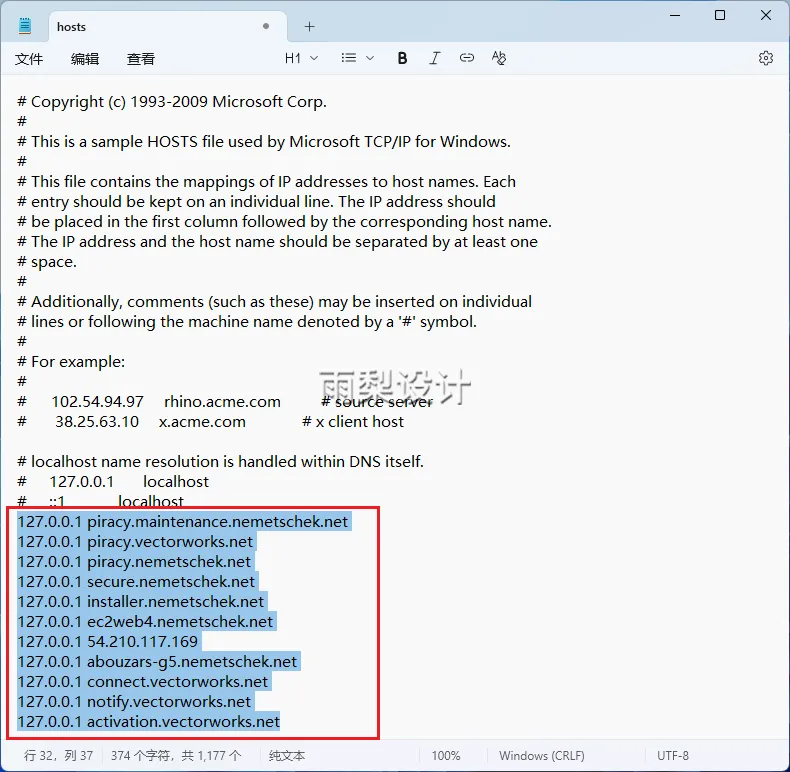
Task: Open the 编辑 menu
Action: click(x=85, y=59)
